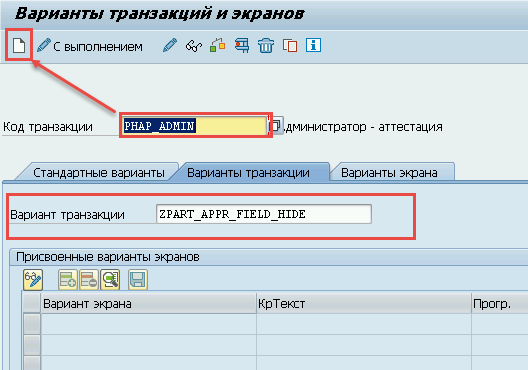
Task: Click the 'КрТекст' column header
Action: point(364,304)
